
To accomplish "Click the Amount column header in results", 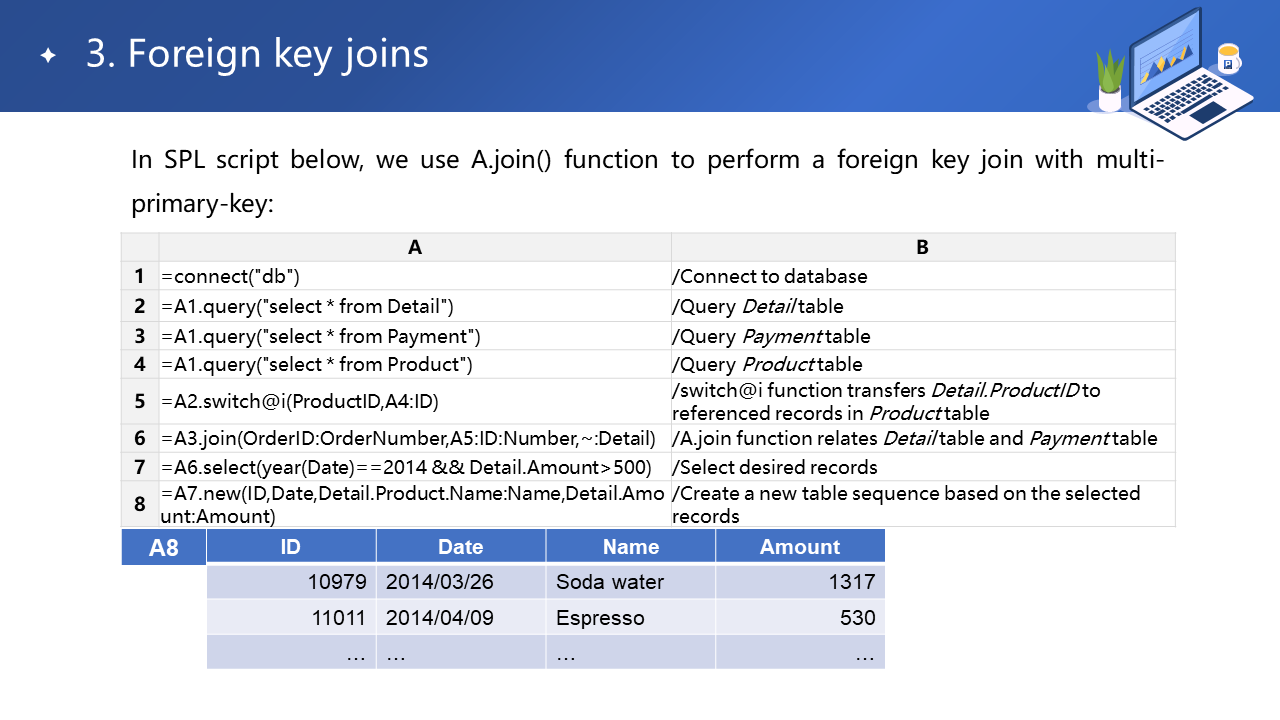I will tap(799, 546).
